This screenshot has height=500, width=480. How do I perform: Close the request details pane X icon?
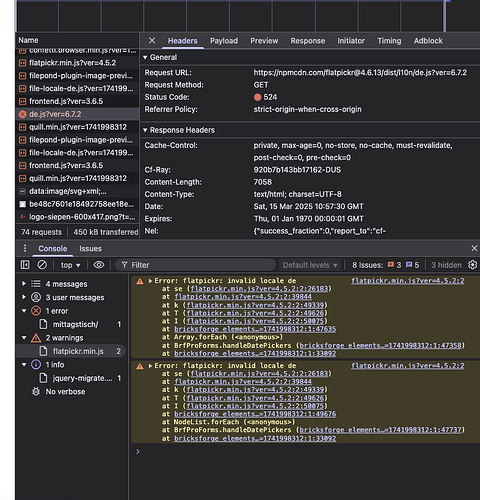coord(152,41)
